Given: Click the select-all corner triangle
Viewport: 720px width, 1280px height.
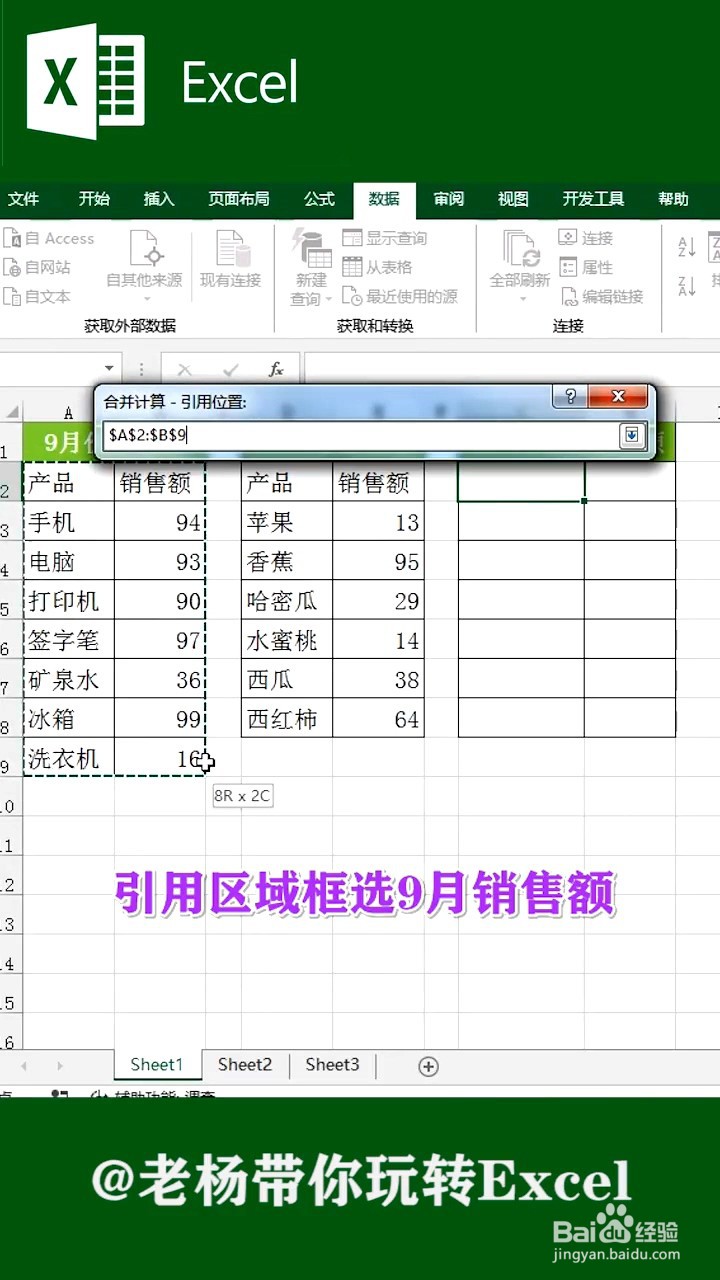Looking at the screenshot, I should pyautogui.click(x=11, y=411).
